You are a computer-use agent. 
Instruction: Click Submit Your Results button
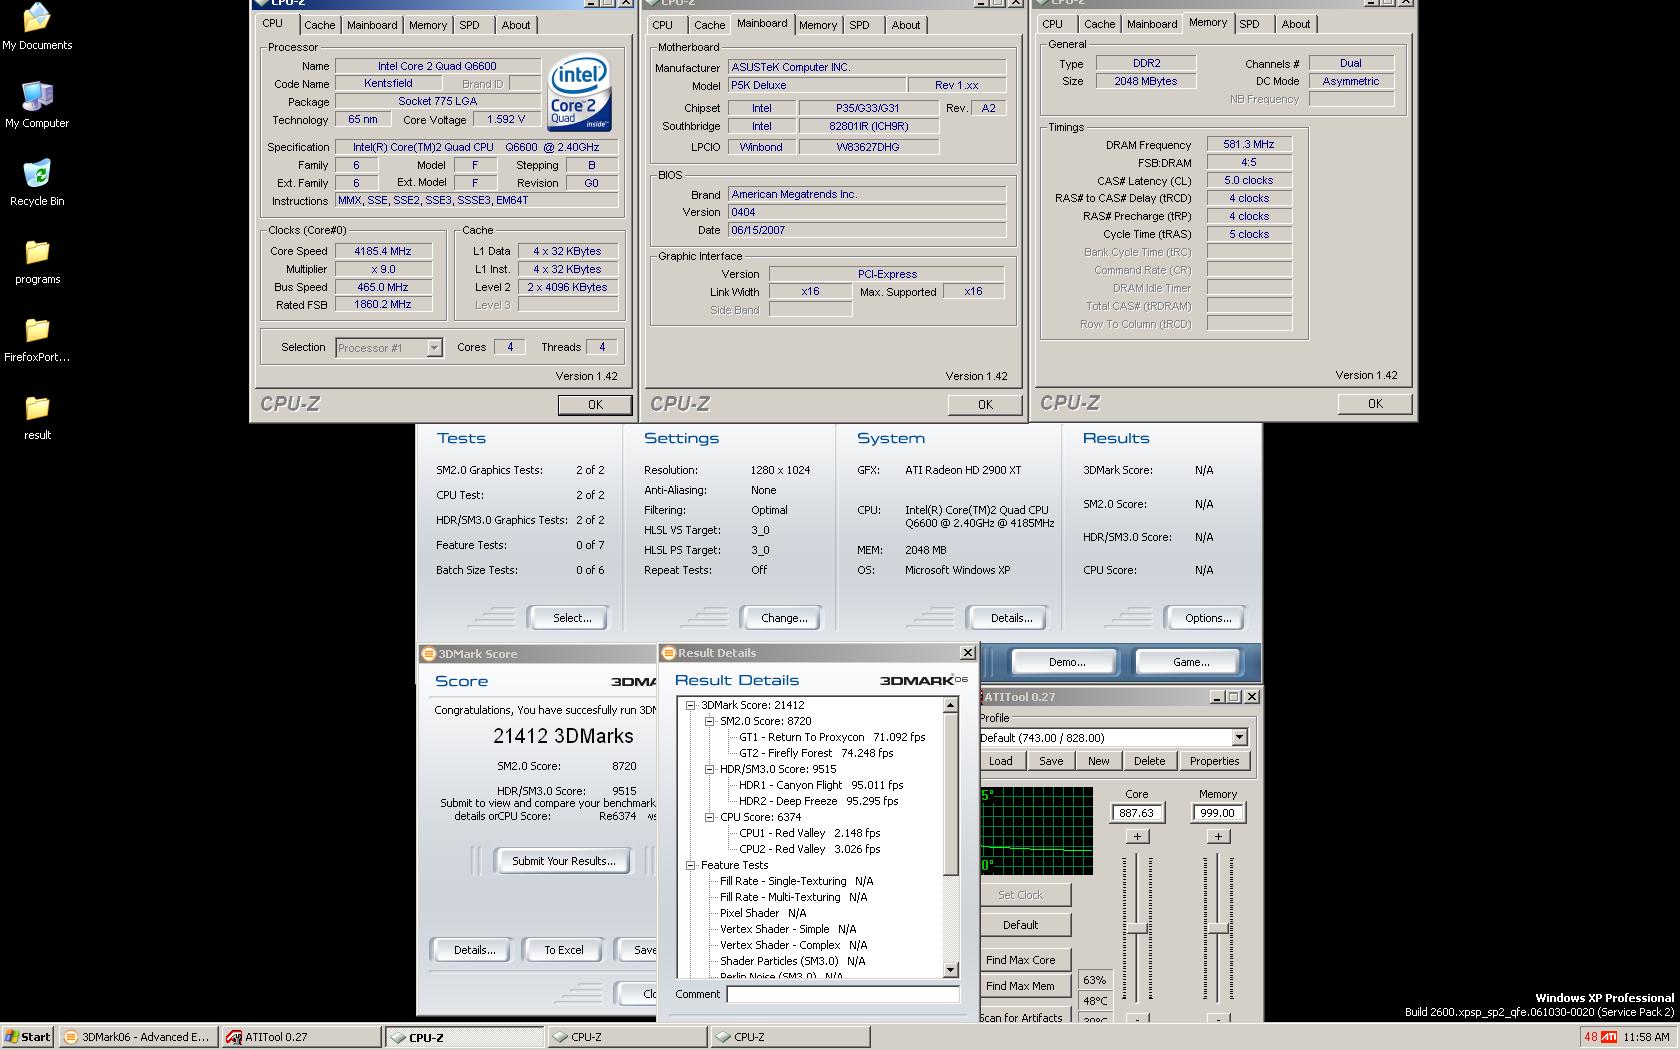pyautogui.click(x=563, y=861)
